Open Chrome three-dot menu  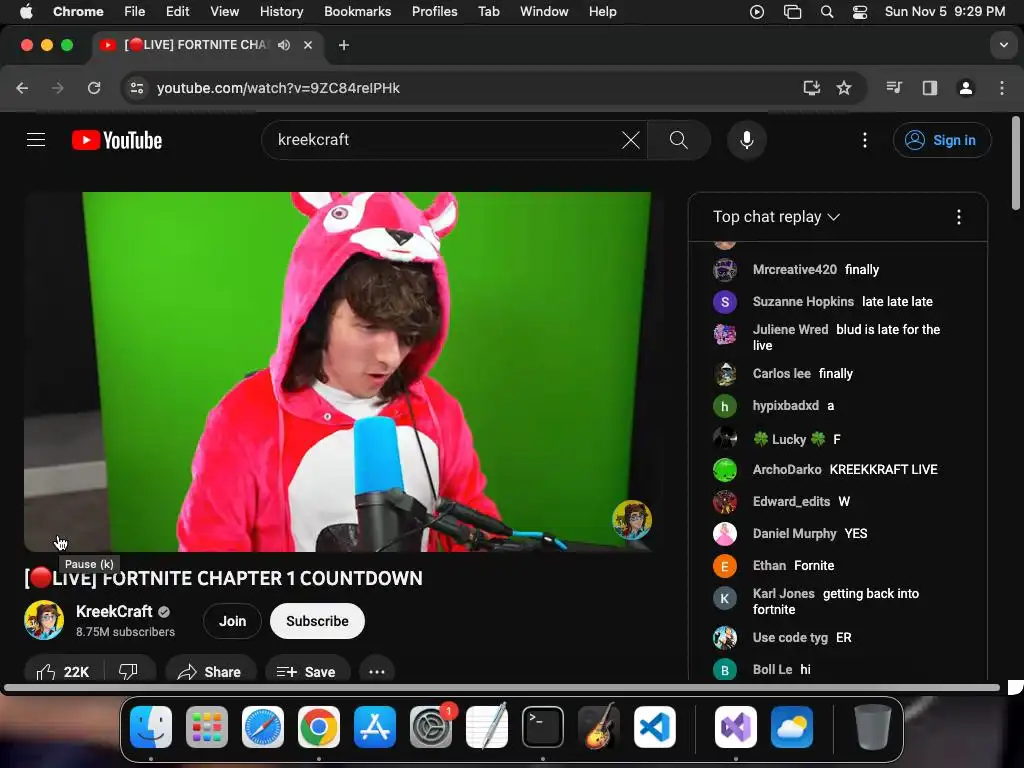[1002, 88]
